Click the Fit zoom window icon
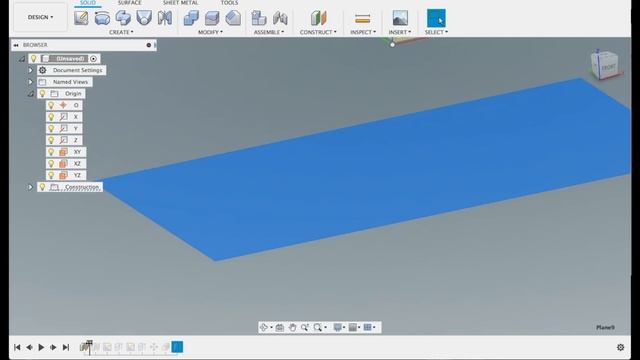Image resolution: width=640 pixels, height=360 pixels. (318, 327)
